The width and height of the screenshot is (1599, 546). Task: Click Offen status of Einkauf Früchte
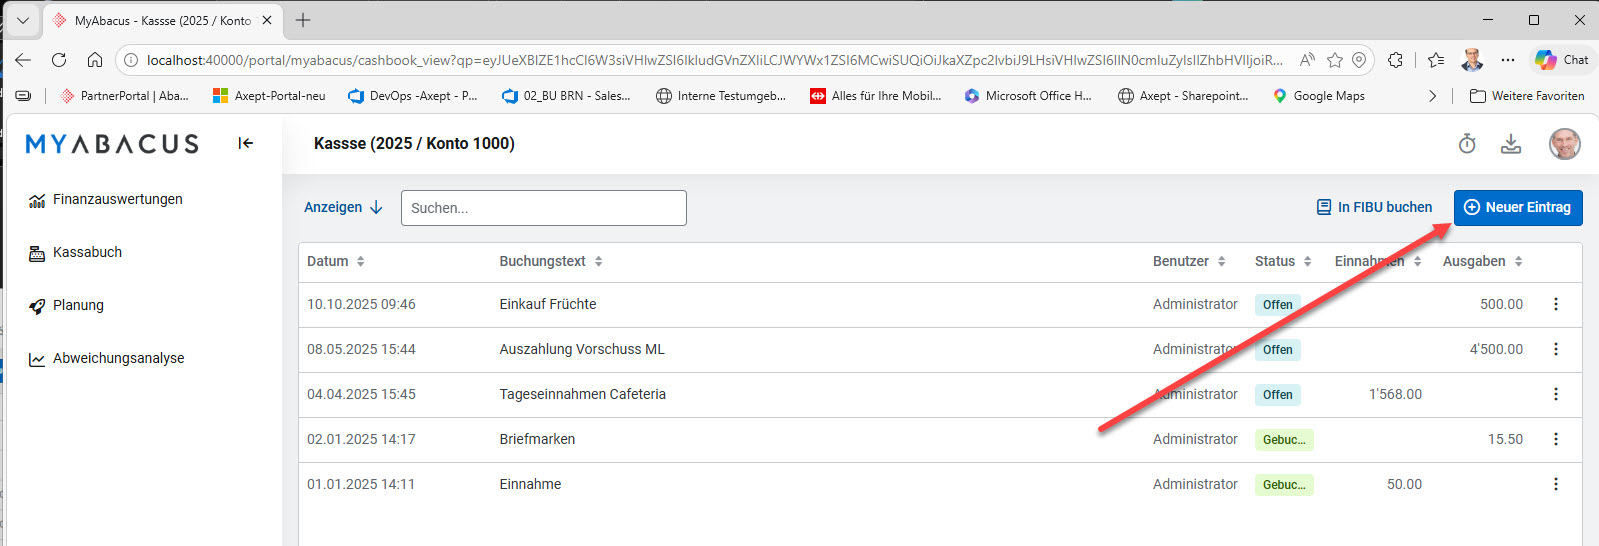[1278, 305]
